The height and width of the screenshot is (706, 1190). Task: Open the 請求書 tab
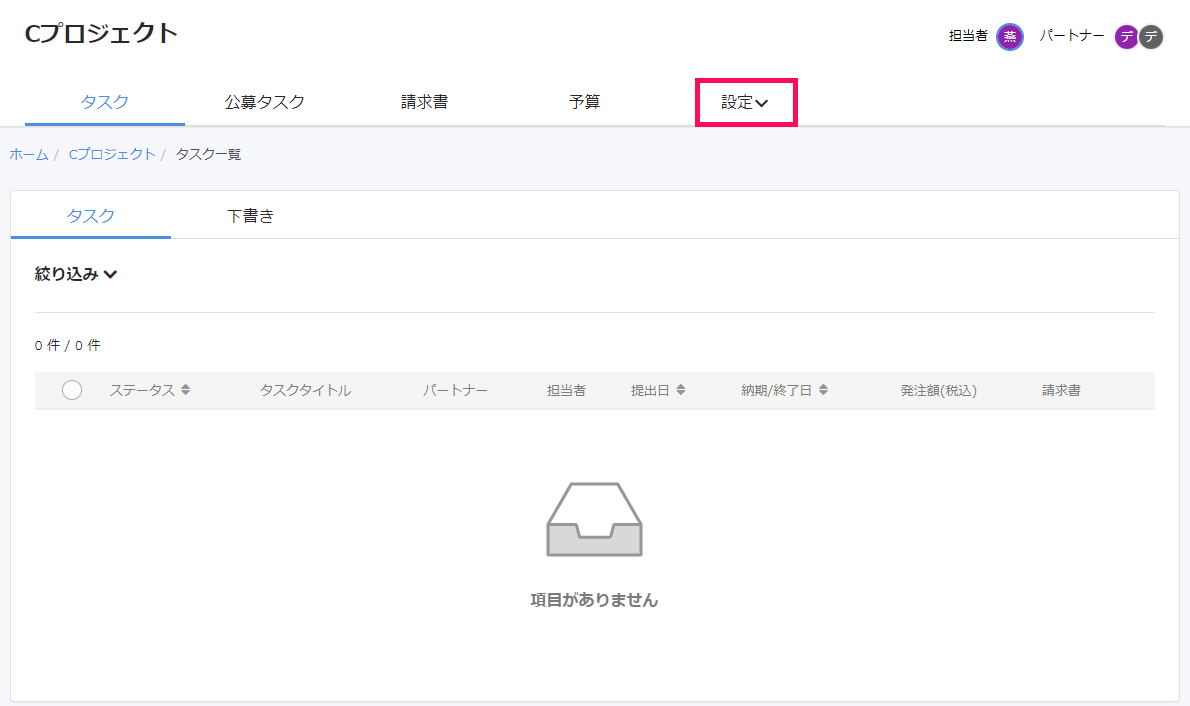click(424, 102)
